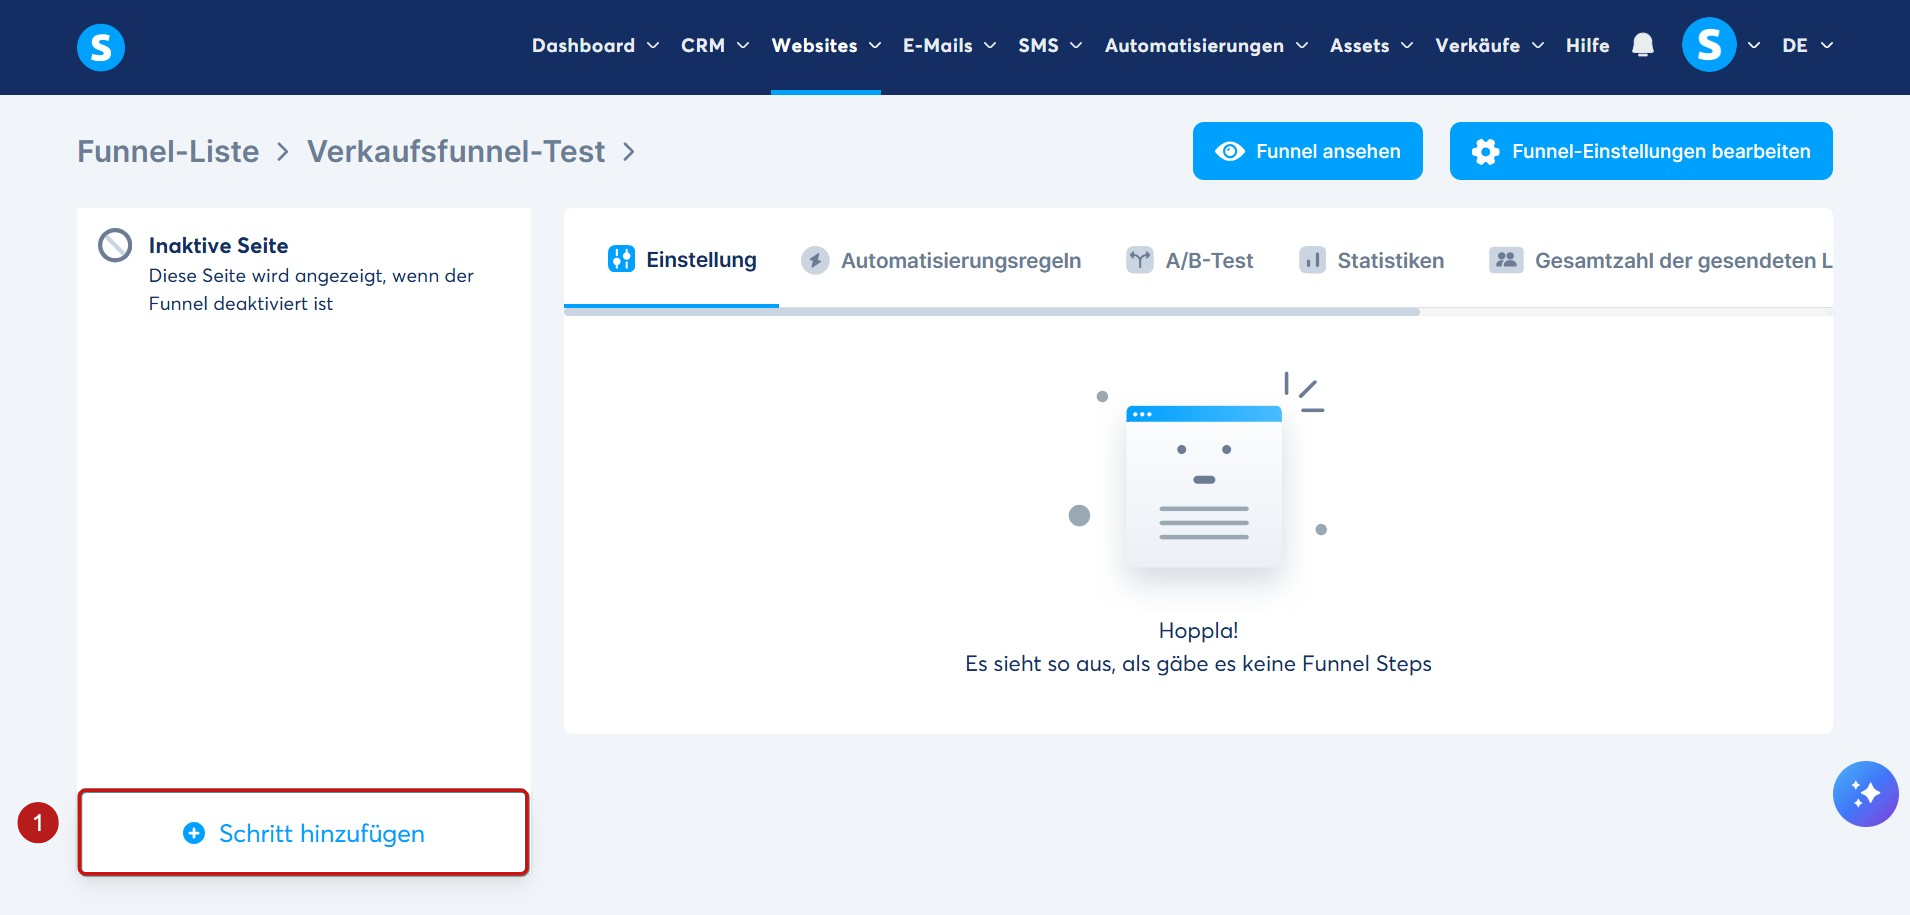Click the Automatisierungsregeln lightning icon
The image size is (1910, 915).
815,261
